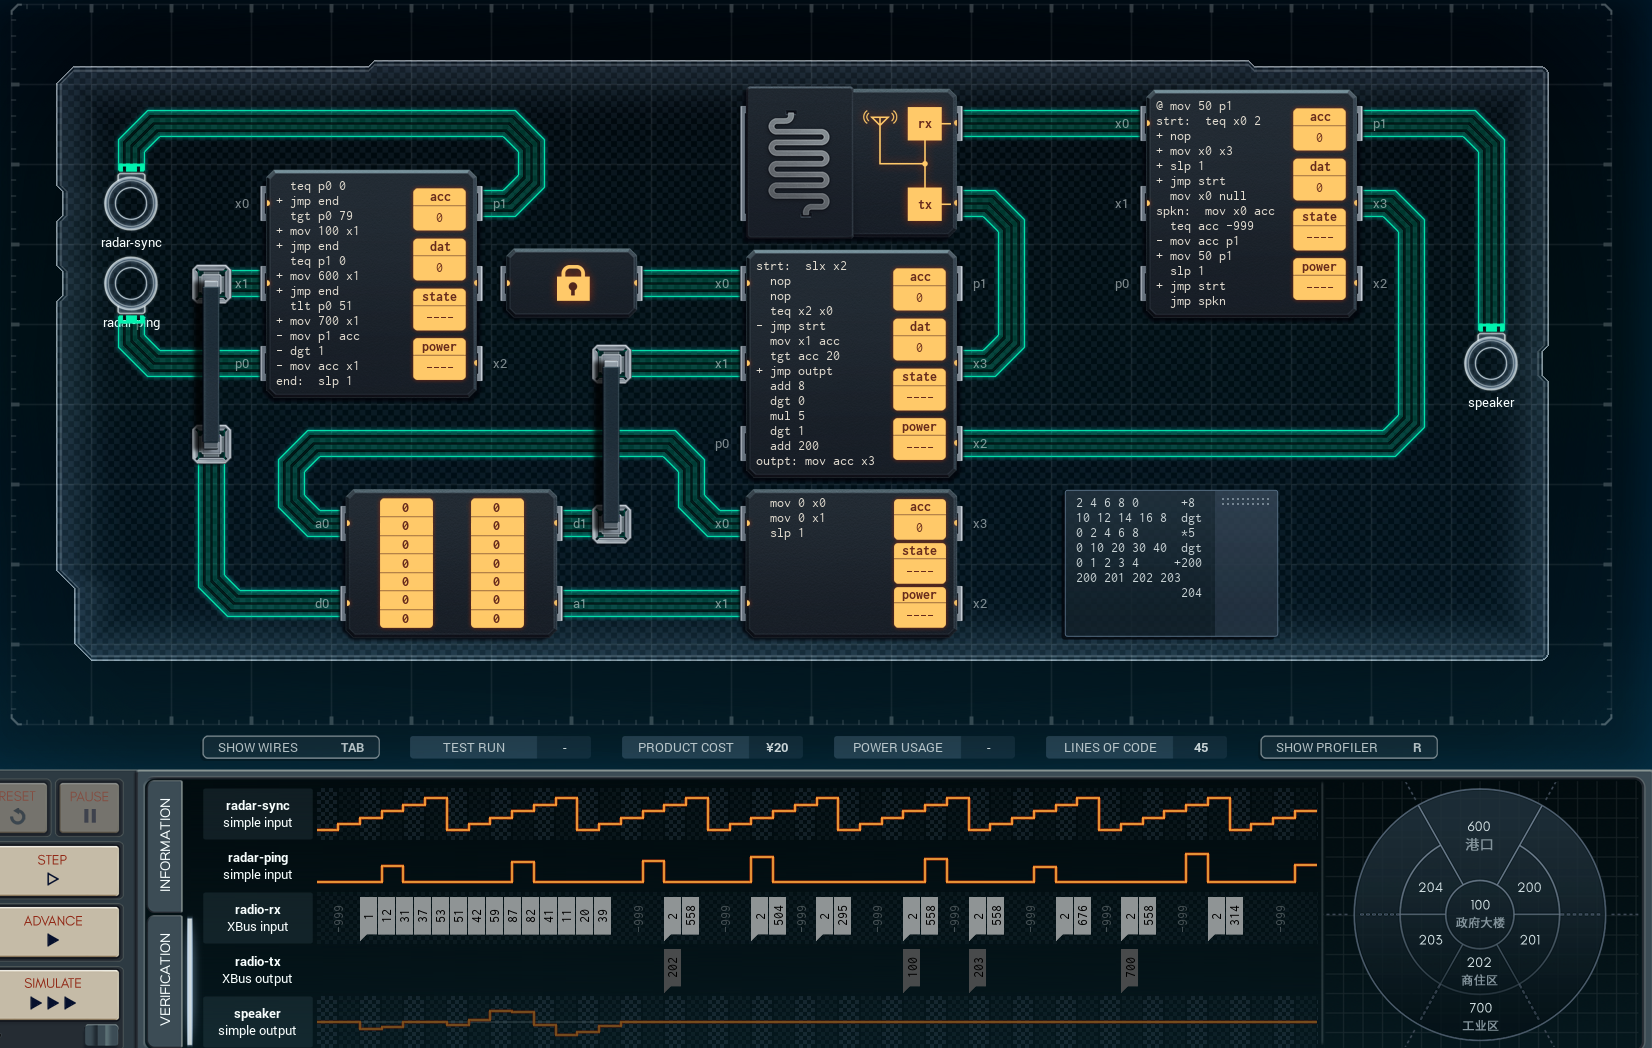This screenshot has width=1652, height=1048.
Task: Click code line 'tlt p0 51'
Action: click(x=321, y=306)
